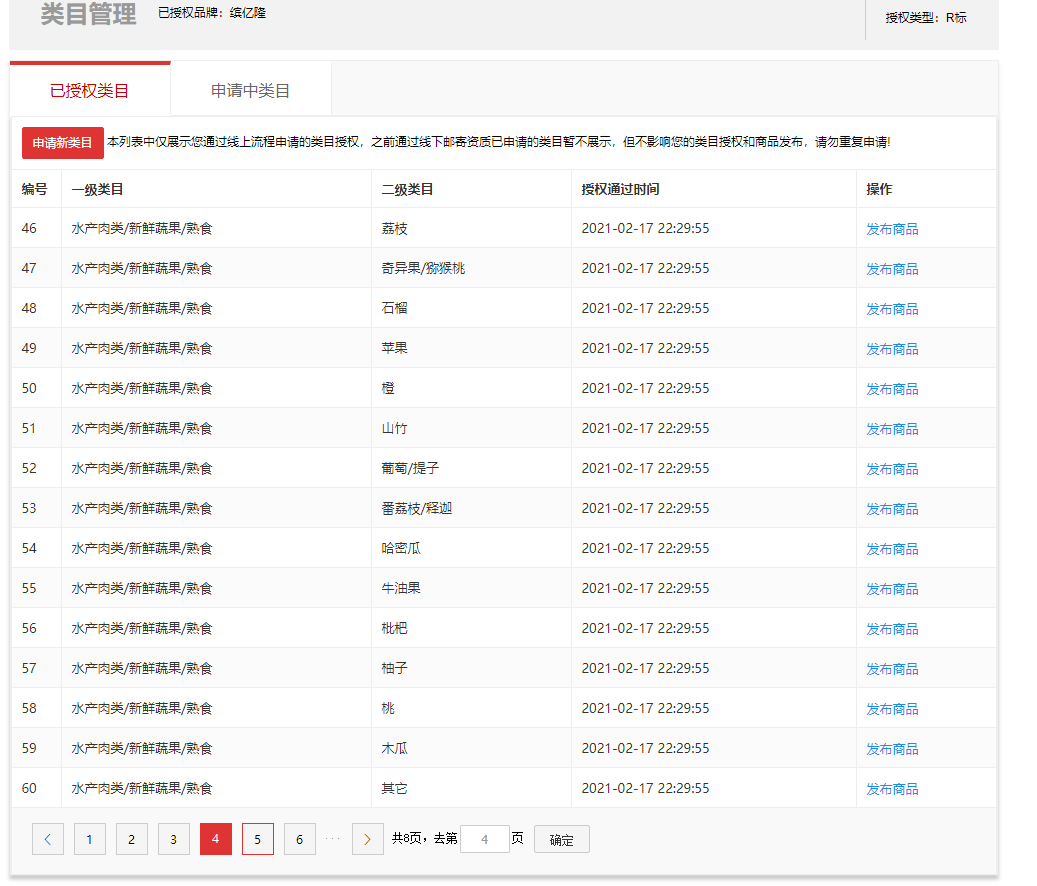Click 发布商品 for 柚子 row
This screenshot has width=1037, height=886.
(x=892, y=669)
